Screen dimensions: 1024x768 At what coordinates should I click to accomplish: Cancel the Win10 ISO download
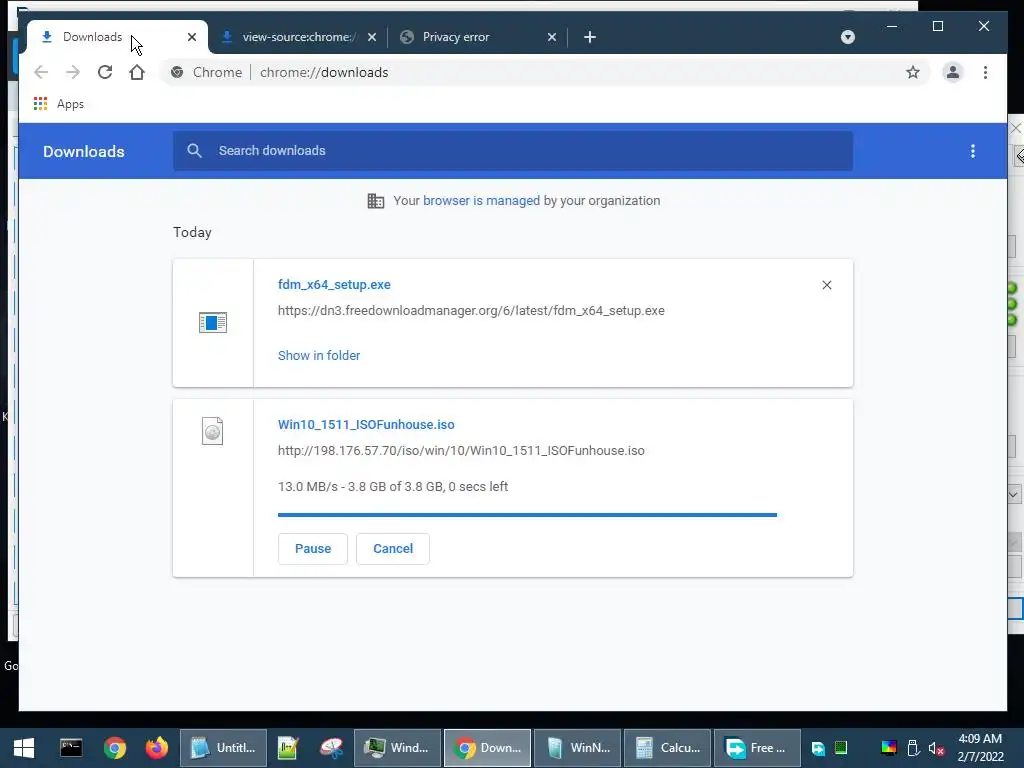tap(392, 549)
